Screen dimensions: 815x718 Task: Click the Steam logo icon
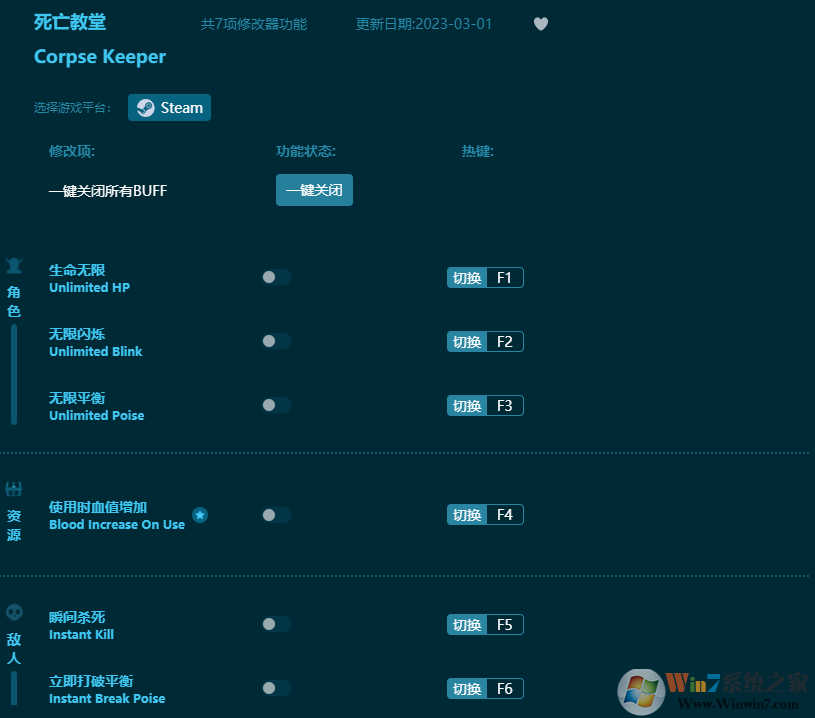[146, 108]
